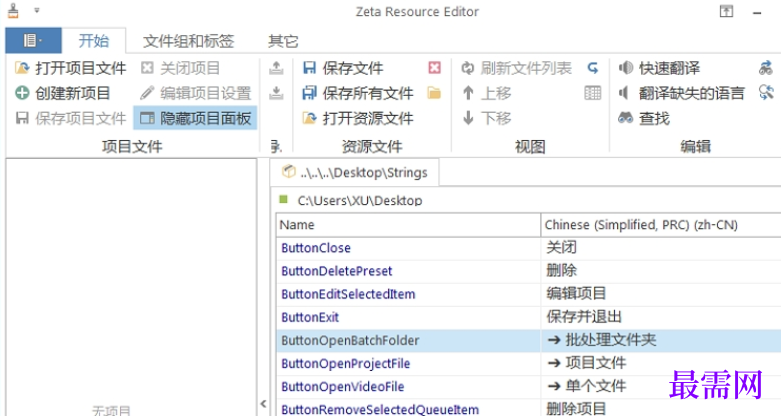Click the binoculars-with-arrows icon beside 快速翻译
The image size is (781, 416).
pyautogui.click(x=766, y=68)
